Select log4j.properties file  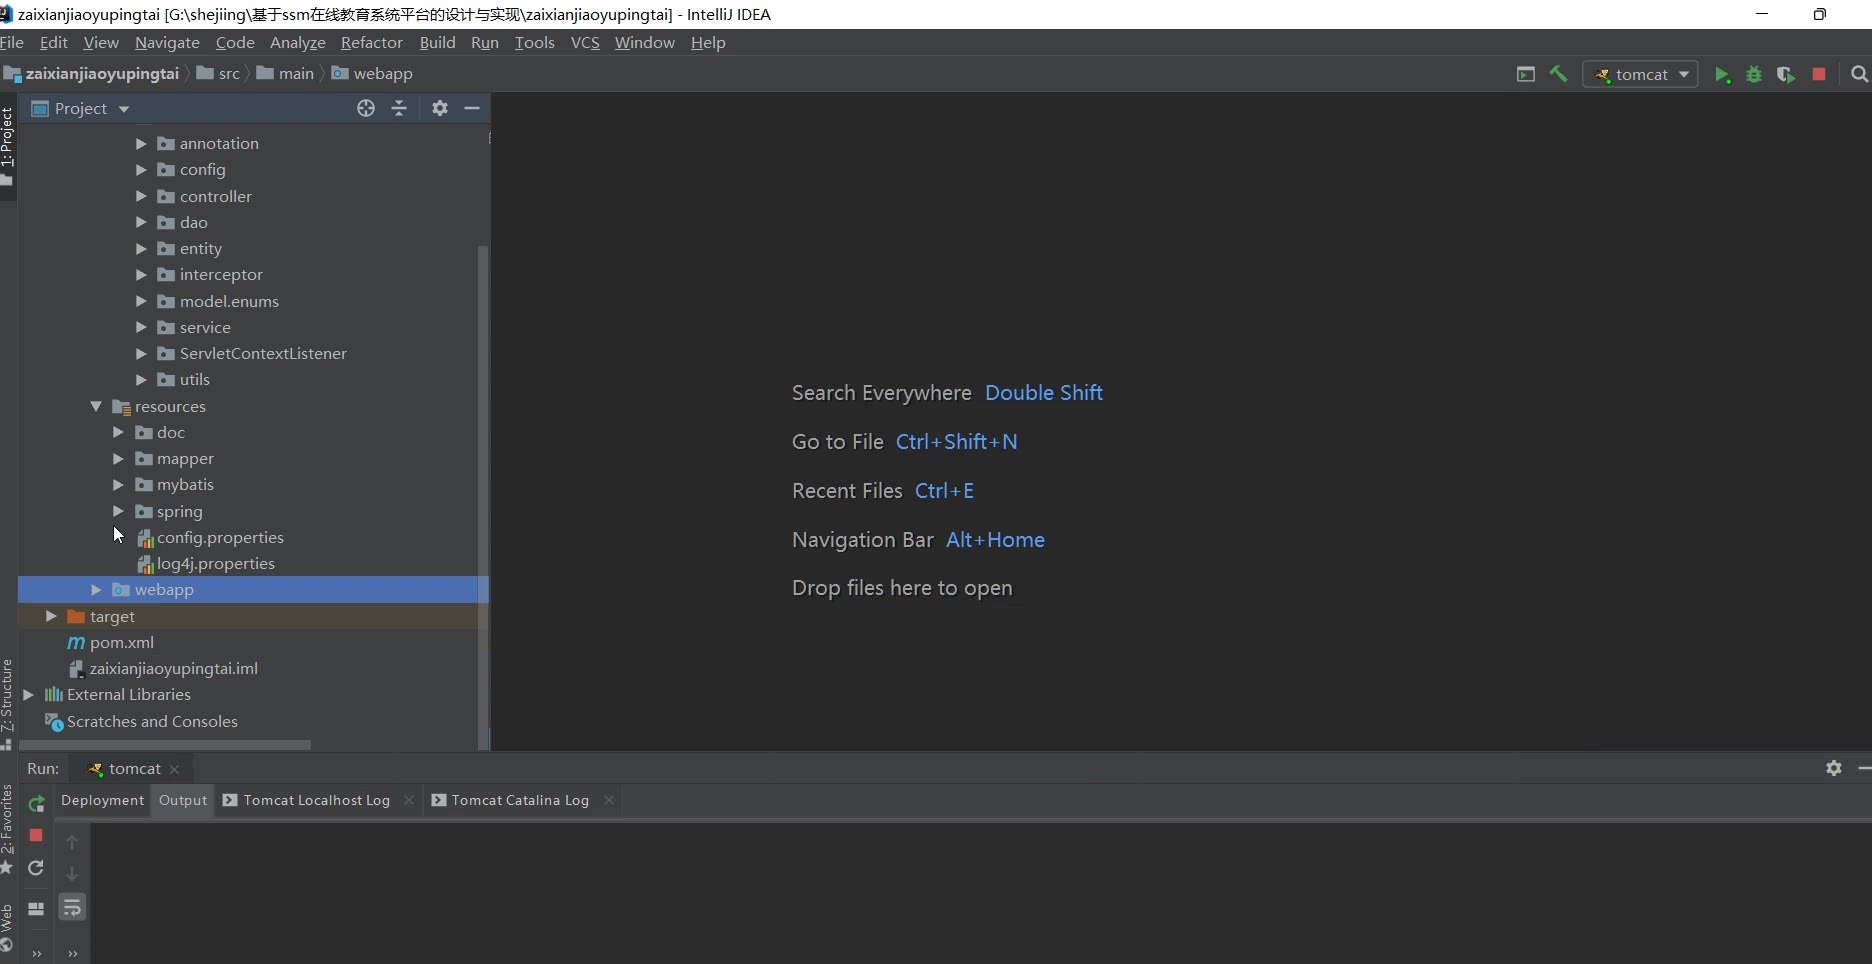coord(215,564)
